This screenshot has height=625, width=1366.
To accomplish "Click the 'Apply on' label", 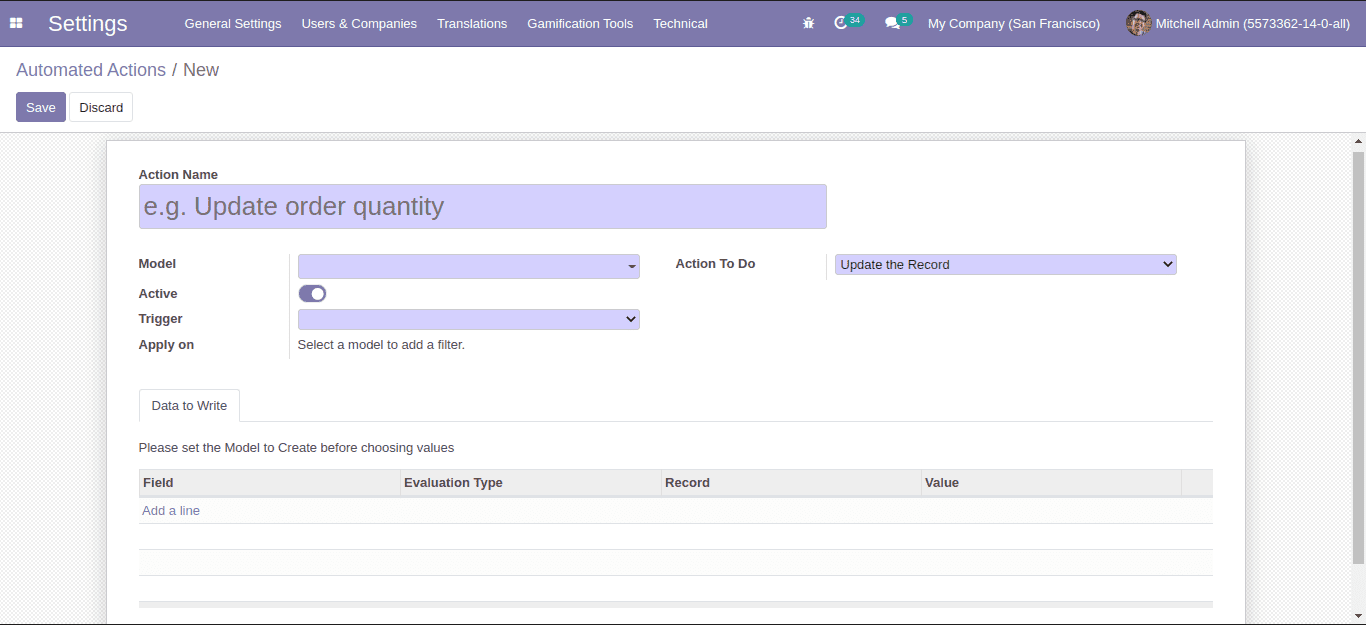I will 166,344.
